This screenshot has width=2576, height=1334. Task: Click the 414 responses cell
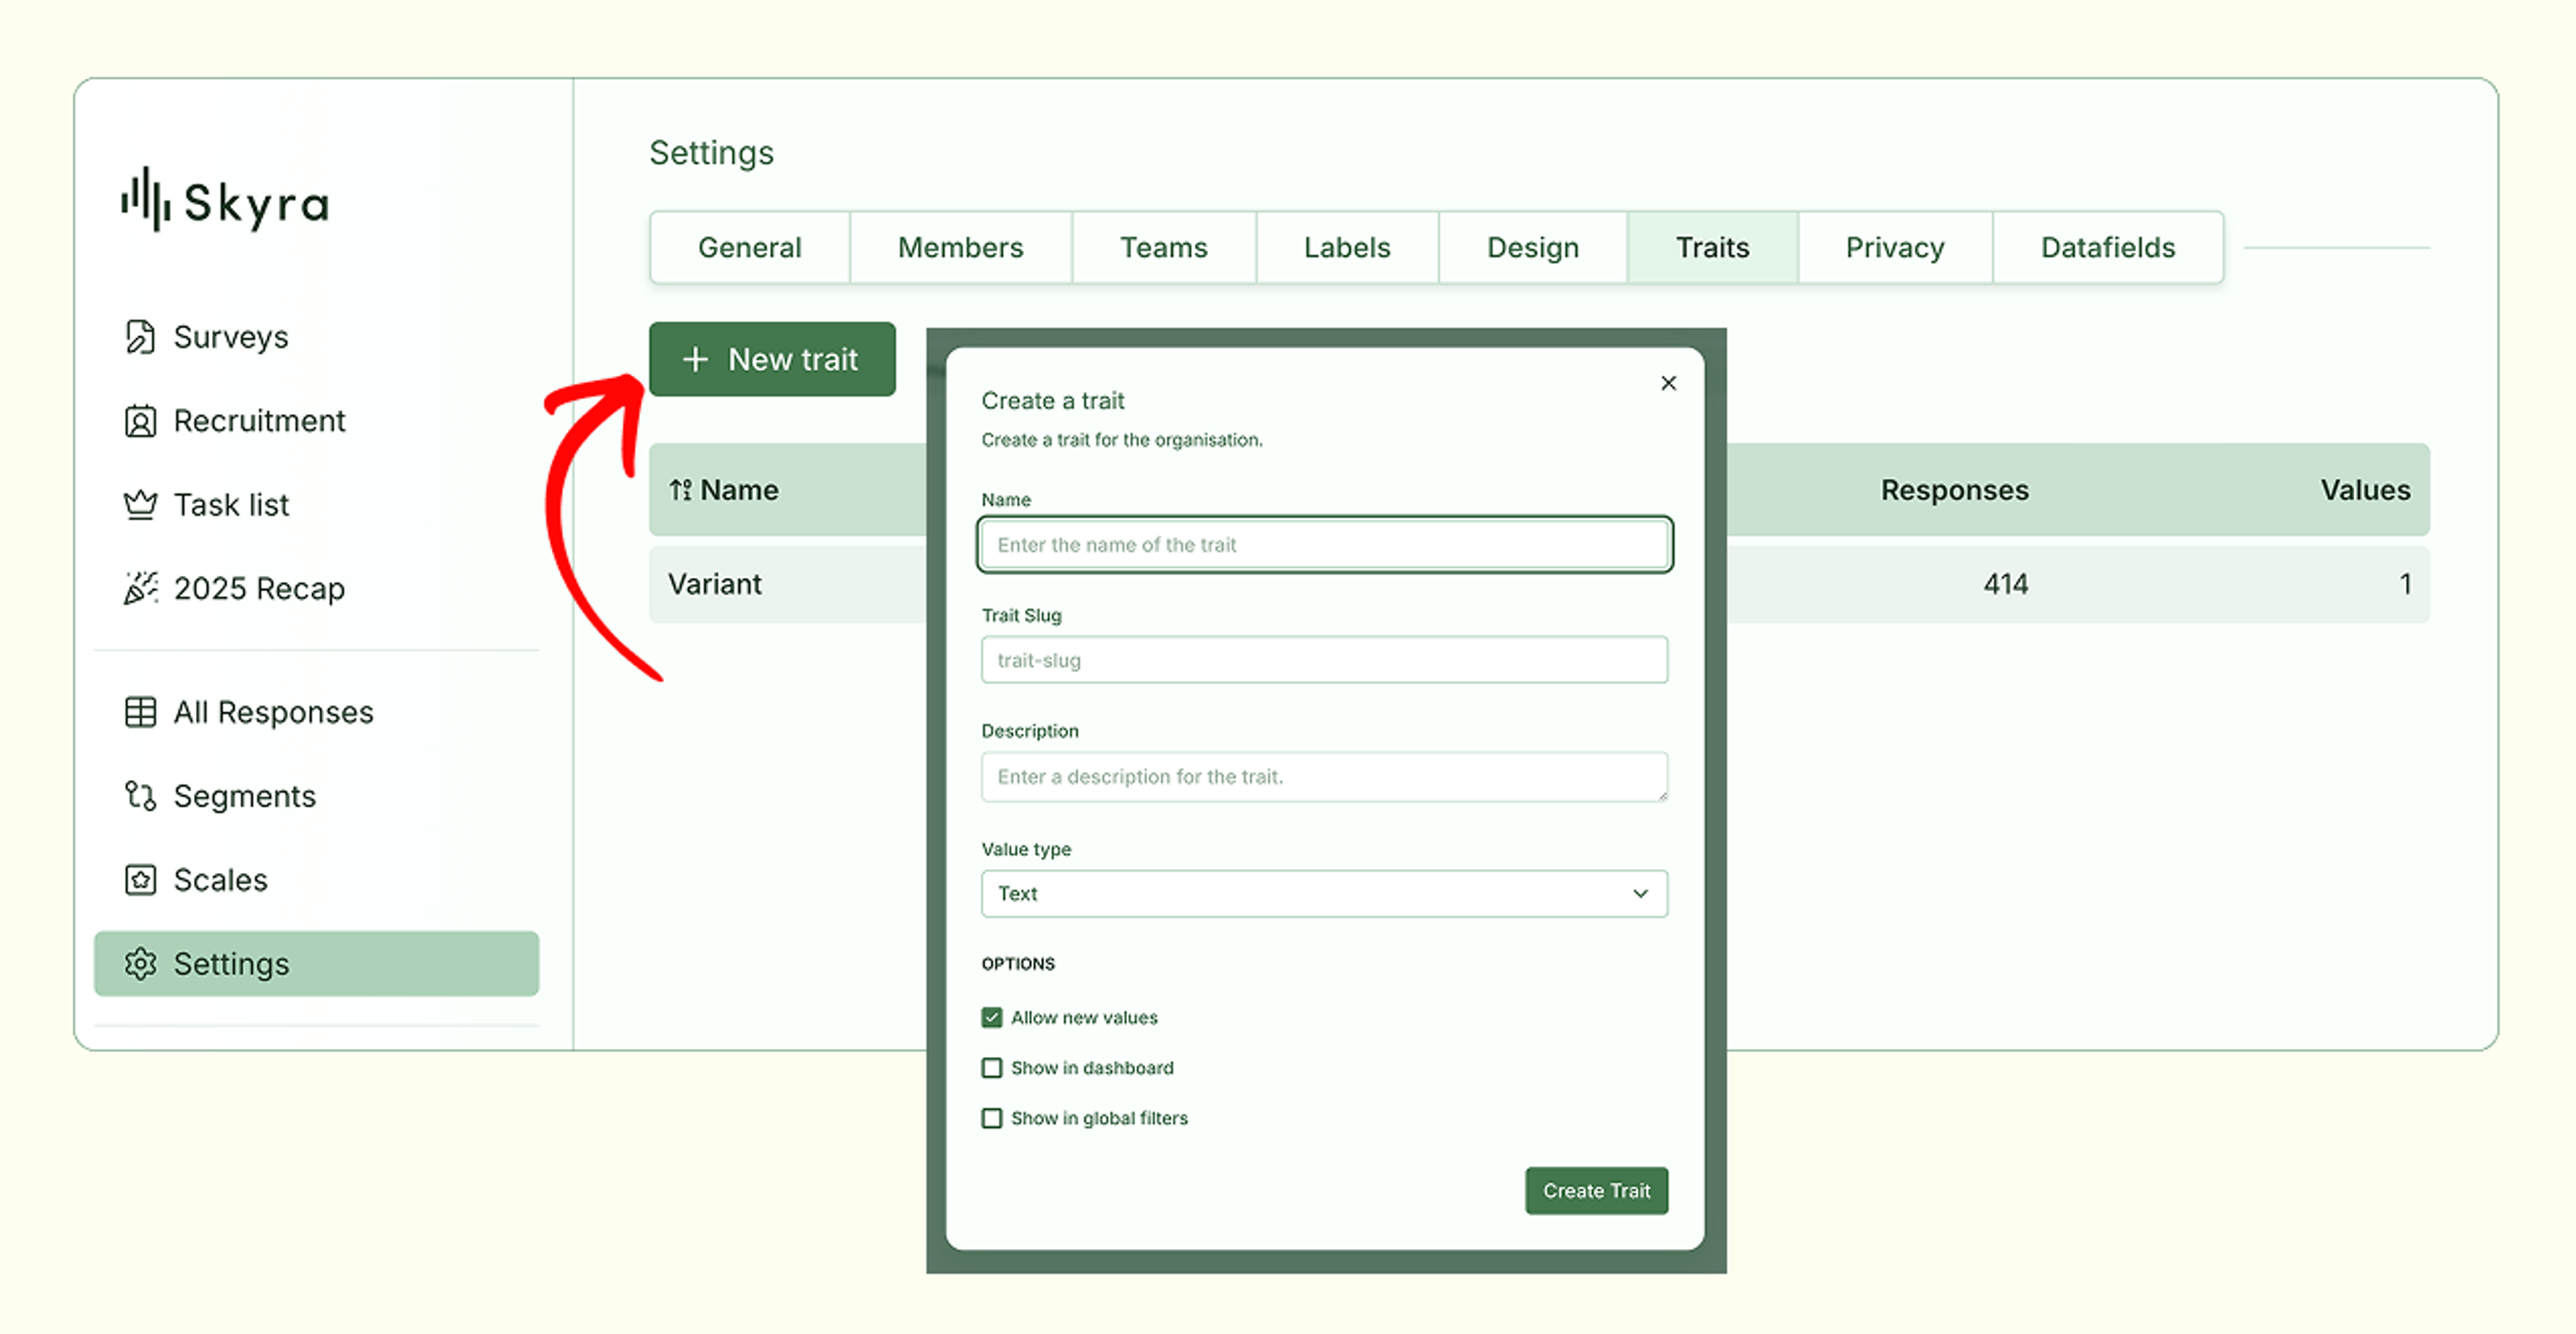tap(2006, 584)
